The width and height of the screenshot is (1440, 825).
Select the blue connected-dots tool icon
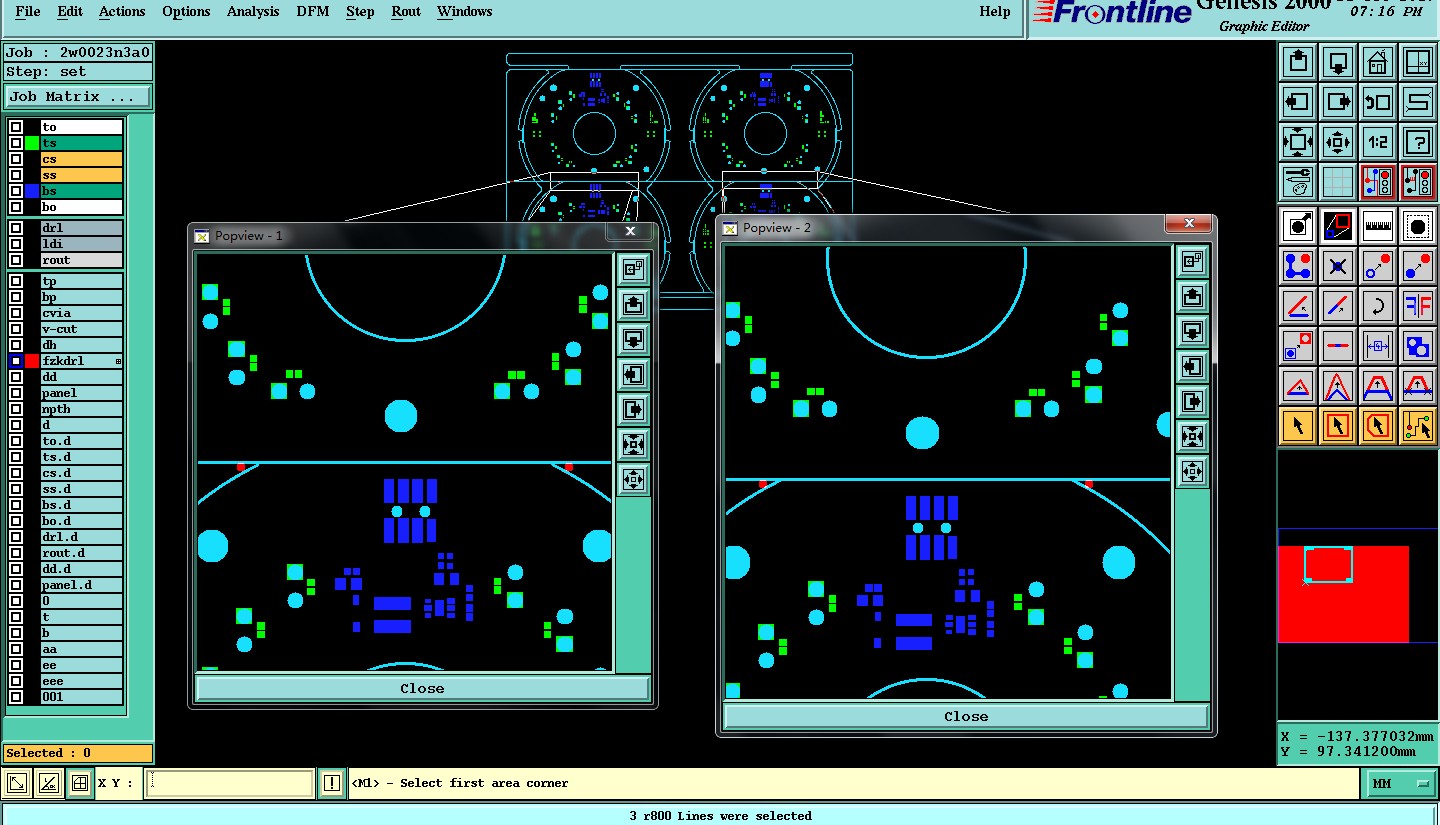tap(1298, 266)
